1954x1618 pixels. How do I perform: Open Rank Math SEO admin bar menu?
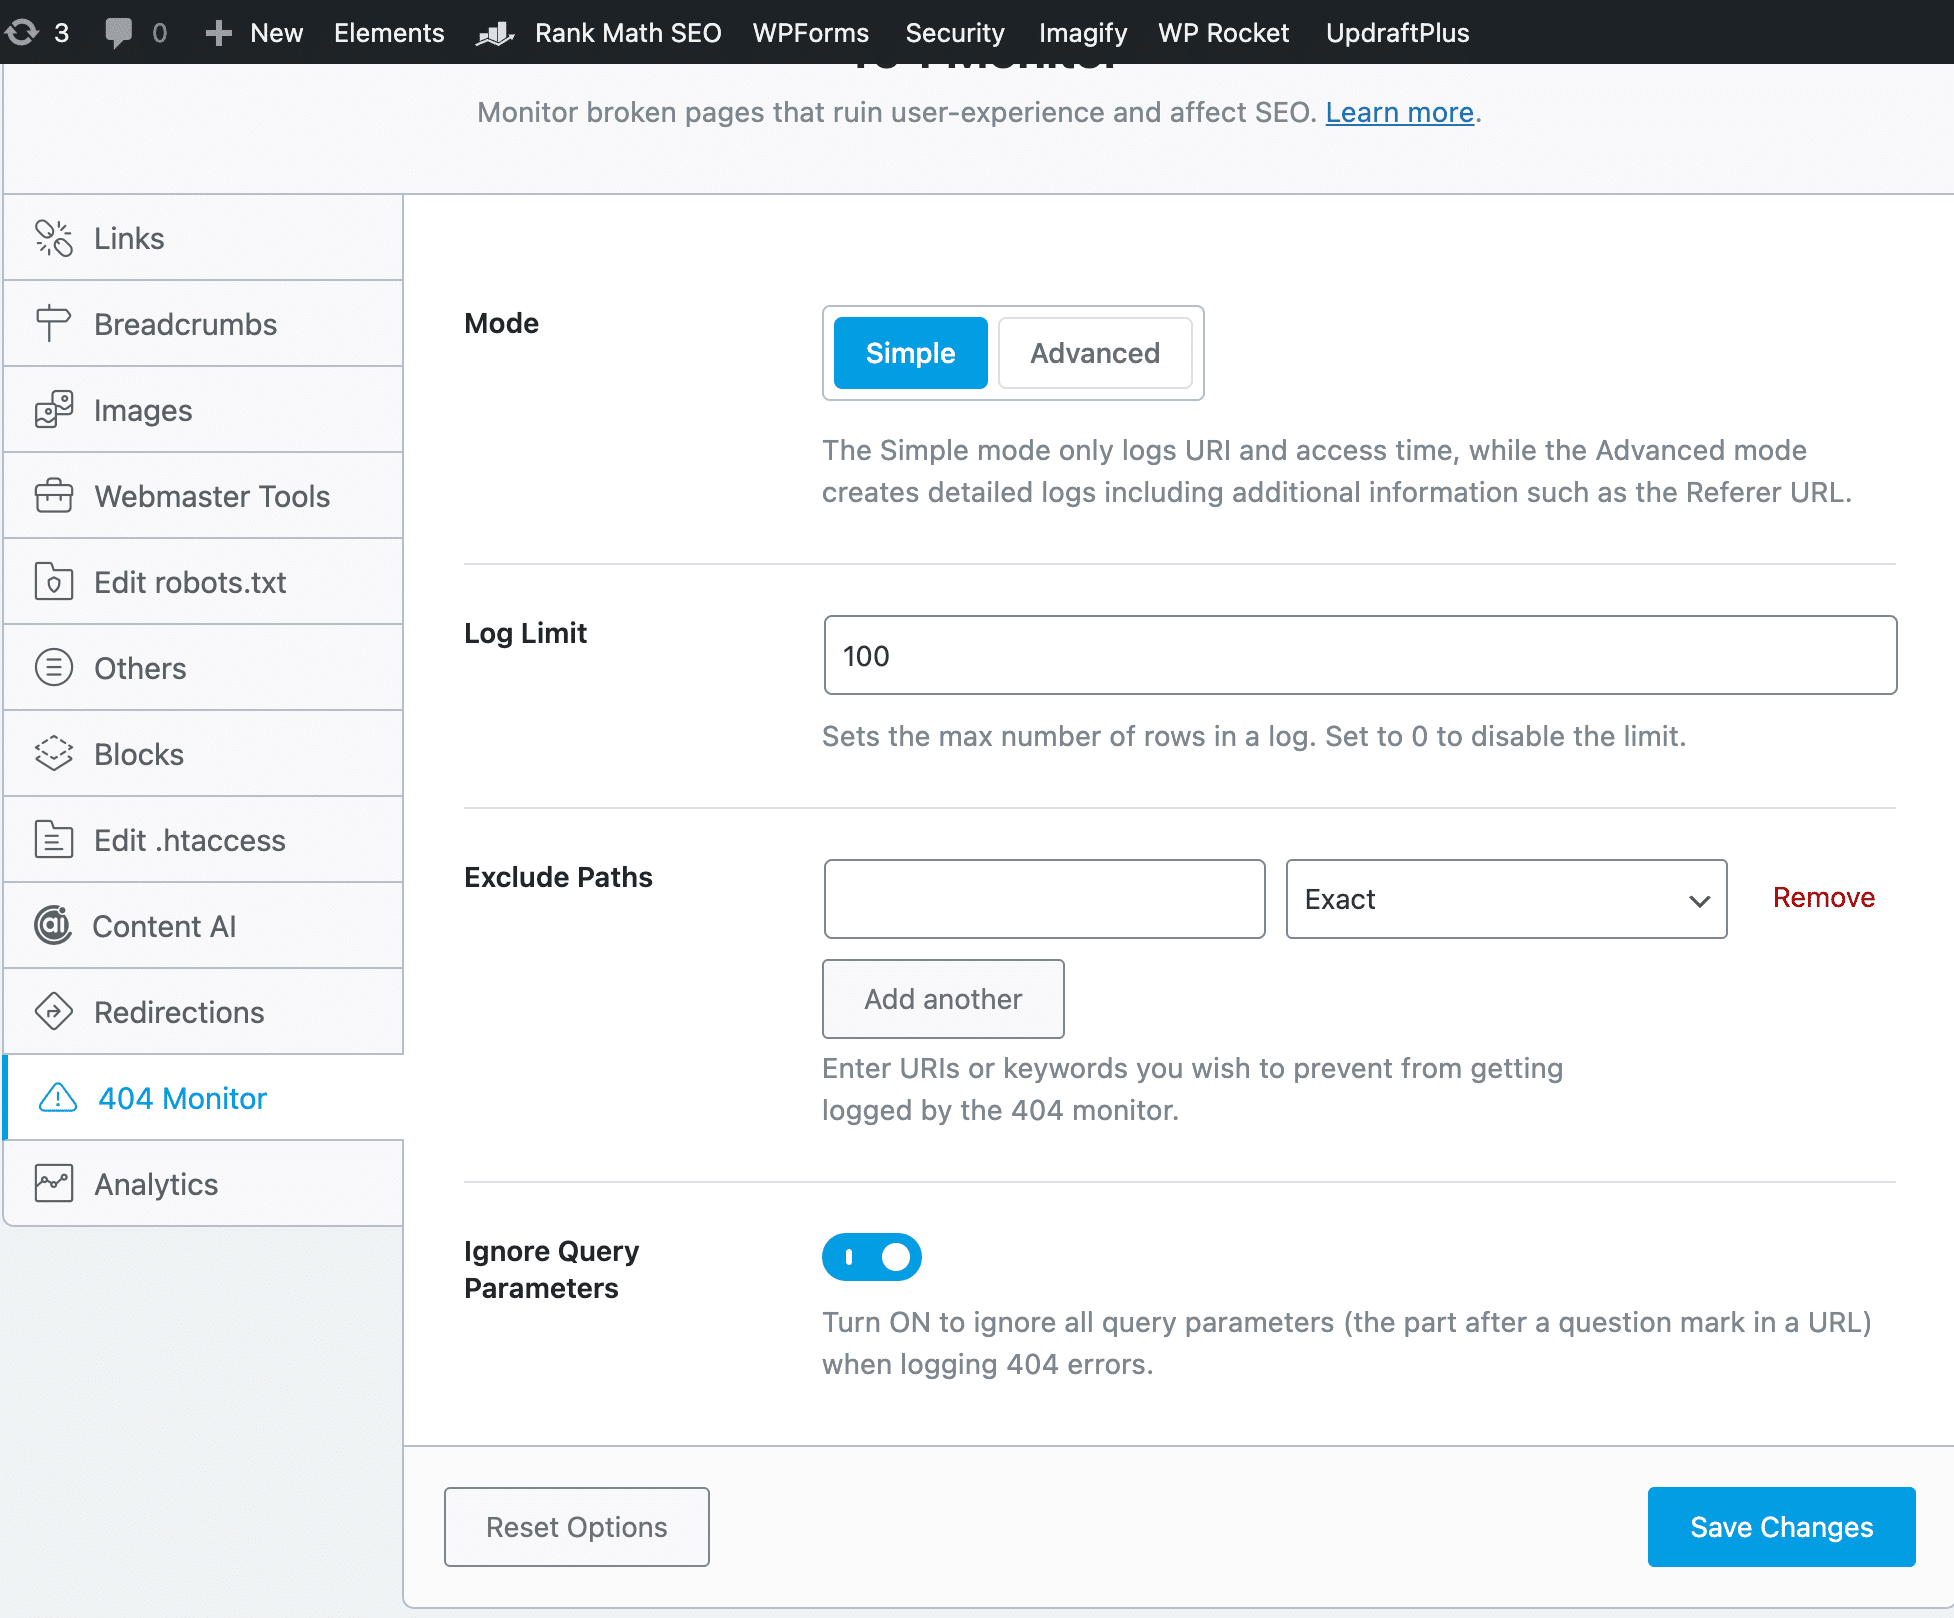pyautogui.click(x=627, y=32)
